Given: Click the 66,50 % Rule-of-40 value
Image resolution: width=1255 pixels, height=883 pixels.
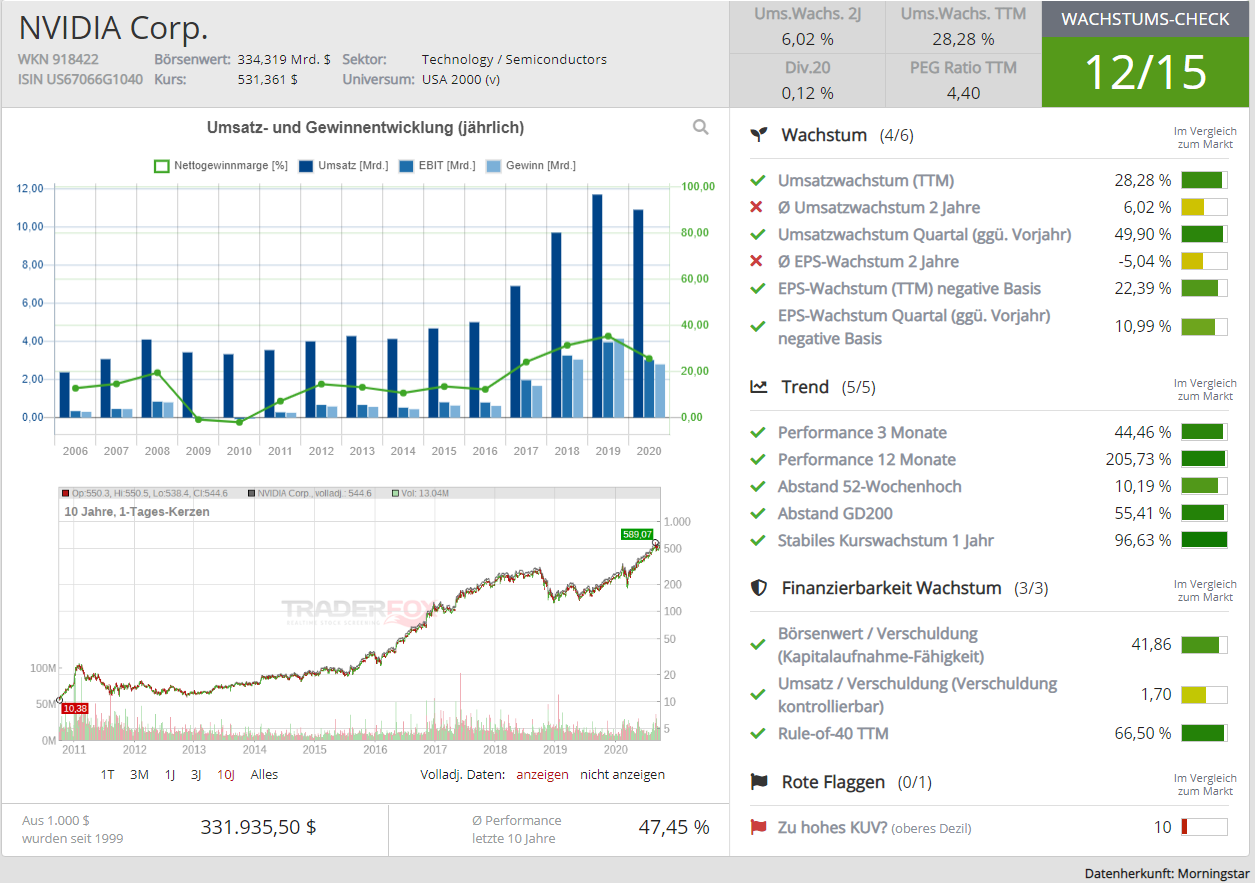Looking at the screenshot, I should coord(1142,733).
